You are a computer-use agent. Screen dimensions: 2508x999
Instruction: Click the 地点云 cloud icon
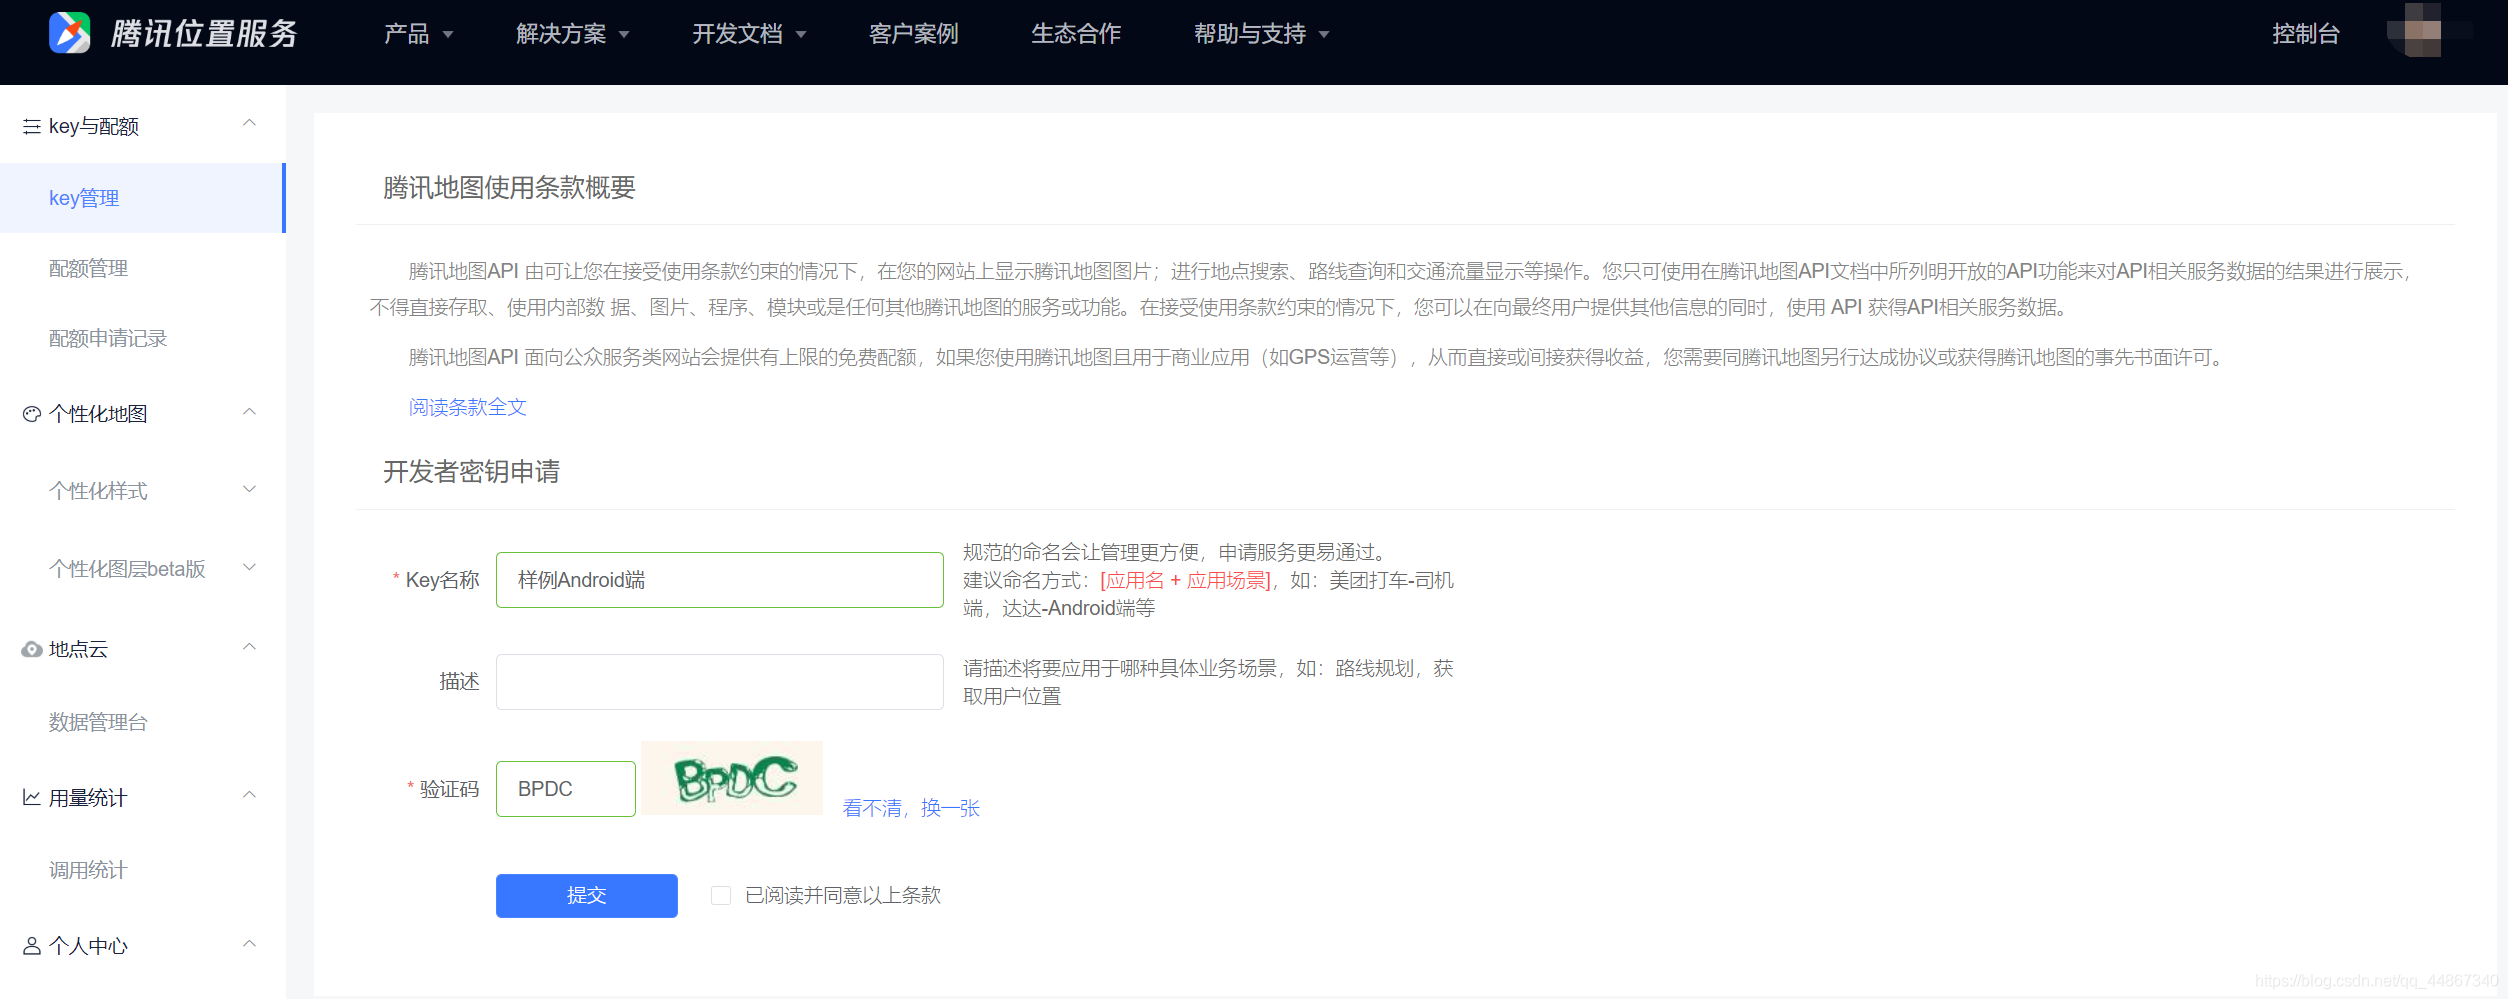(x=32, y=650)
